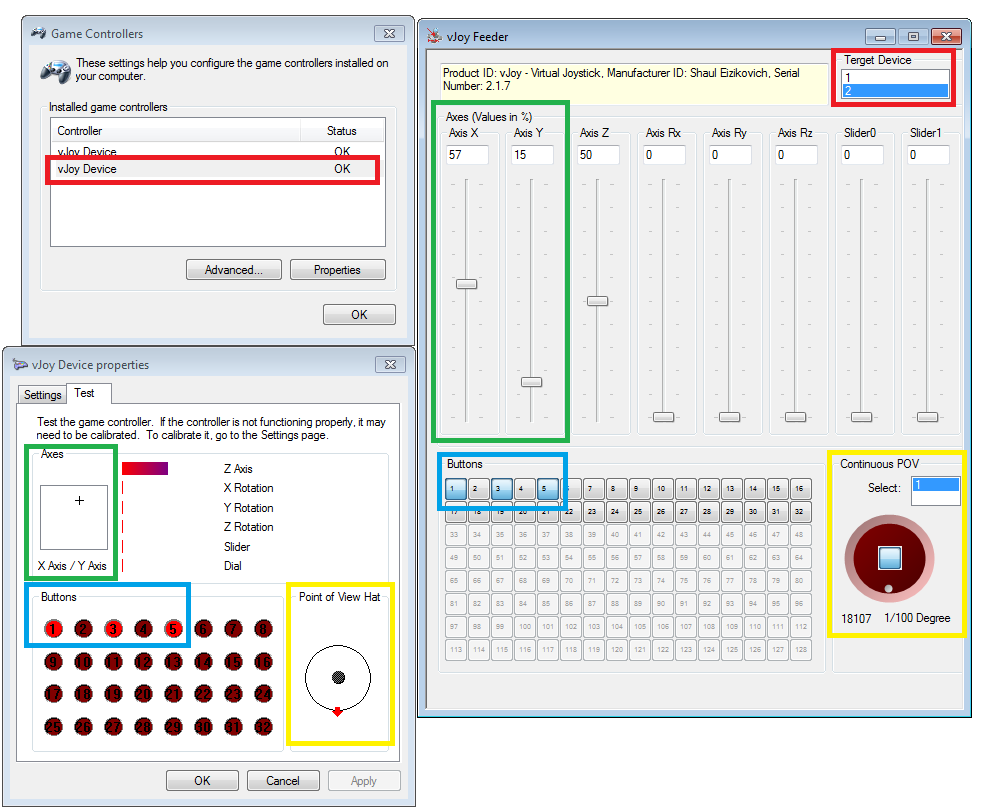Click the Slider0 slider thumb
This screenshot has height=808, width=990.
(x=861, y=417)
